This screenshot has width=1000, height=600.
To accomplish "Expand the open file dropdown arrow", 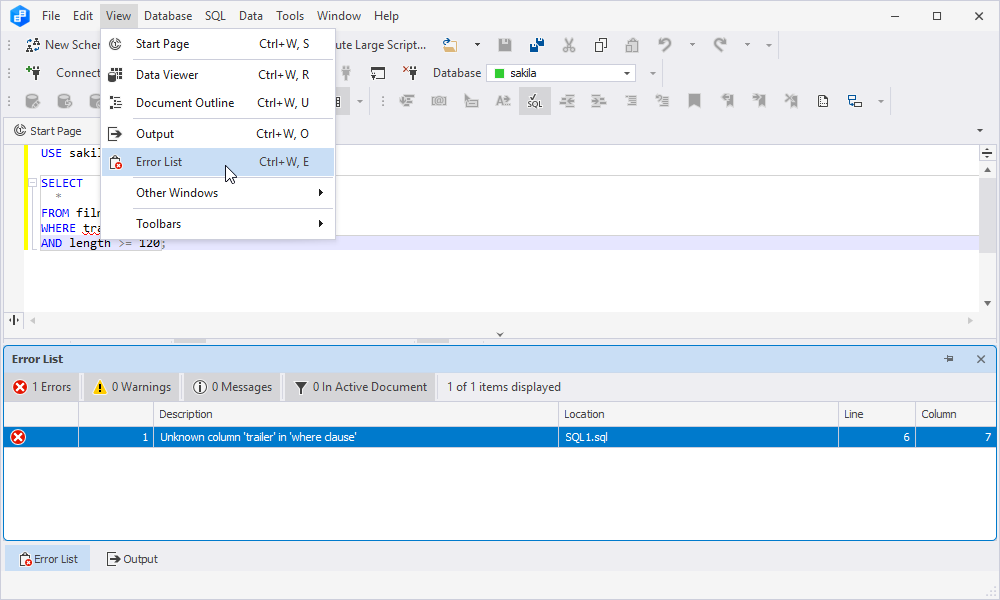I will pyautogui.click(x=477, y=45).
